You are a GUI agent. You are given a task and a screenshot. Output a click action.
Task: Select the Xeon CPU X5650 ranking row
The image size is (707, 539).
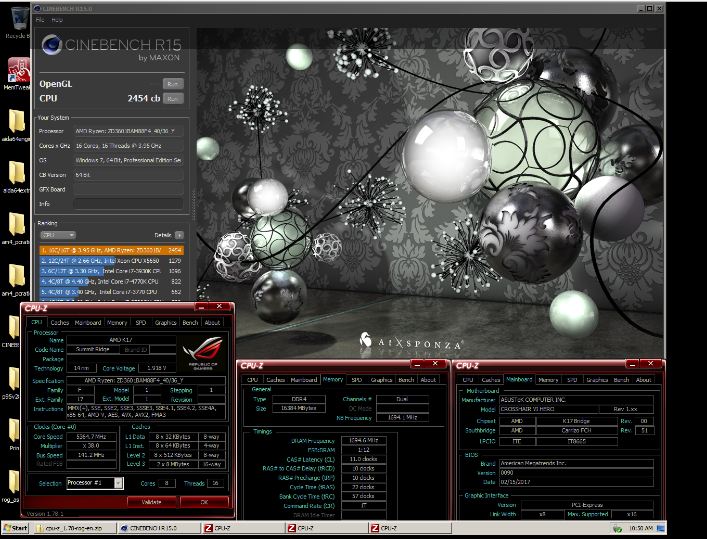click(111, 260)
